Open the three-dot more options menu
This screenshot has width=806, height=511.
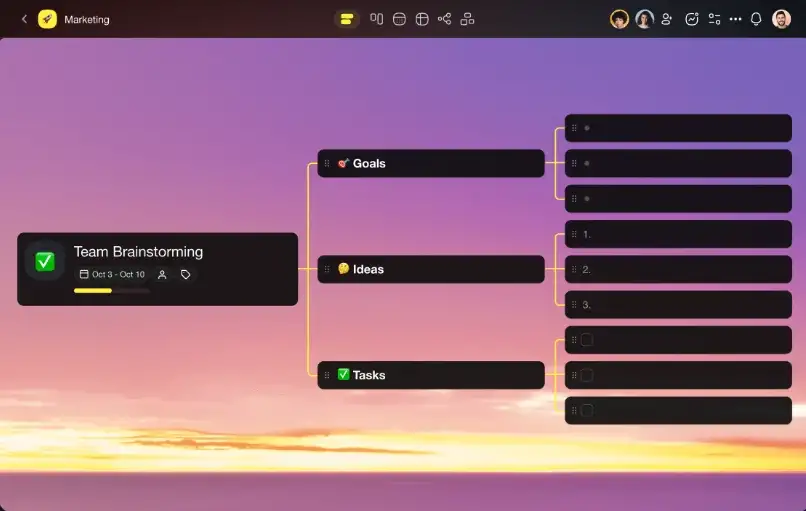coord(736,19)
